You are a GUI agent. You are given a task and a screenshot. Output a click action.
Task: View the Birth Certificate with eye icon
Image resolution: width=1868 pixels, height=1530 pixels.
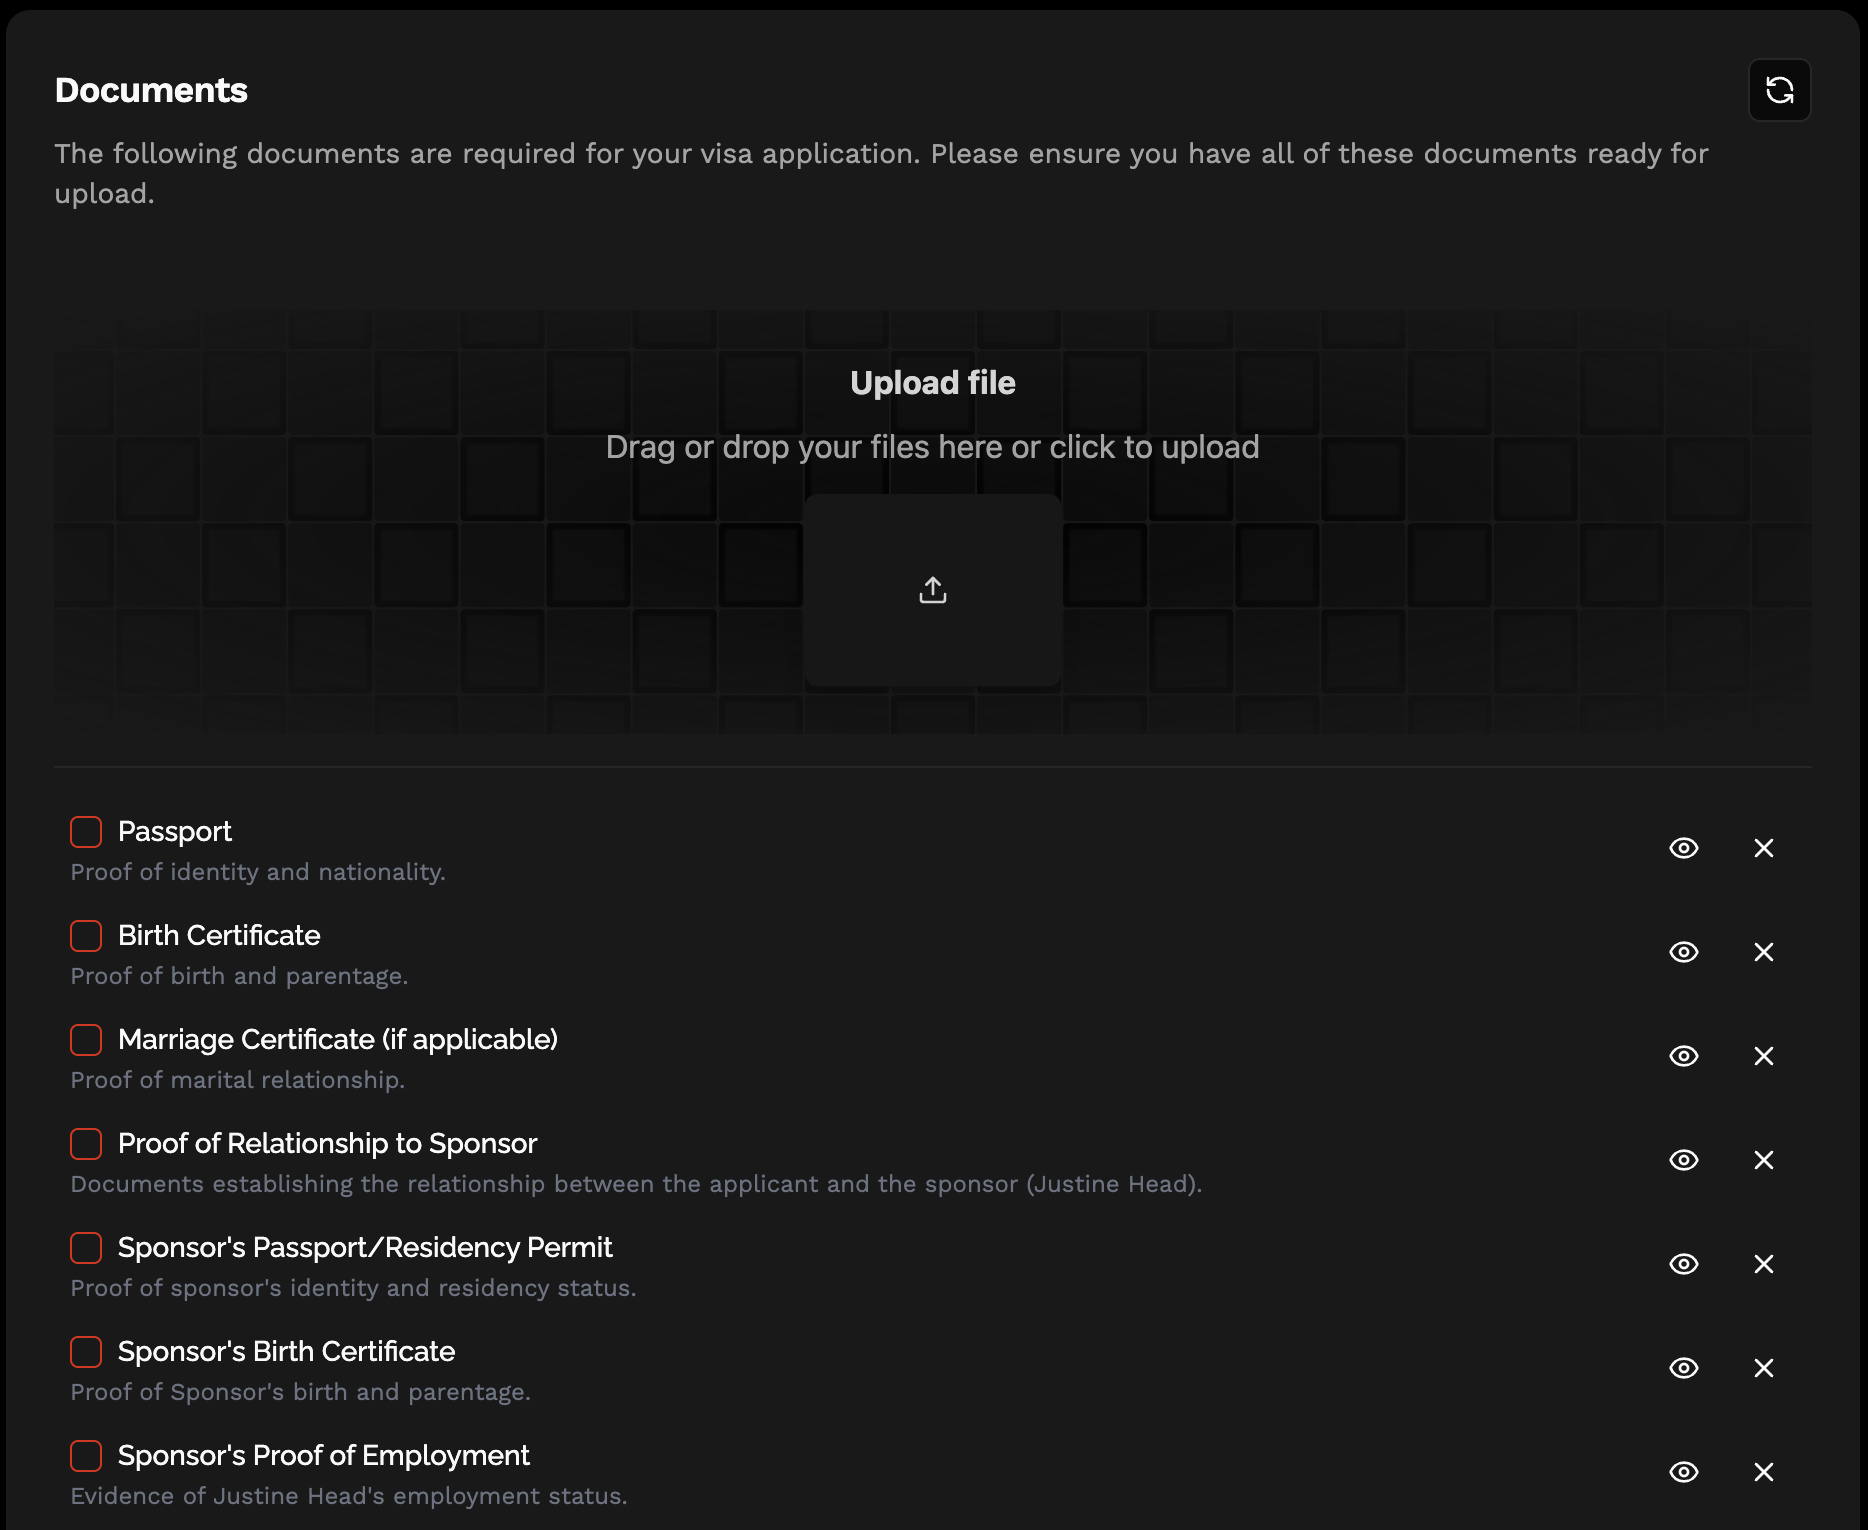1684,952
